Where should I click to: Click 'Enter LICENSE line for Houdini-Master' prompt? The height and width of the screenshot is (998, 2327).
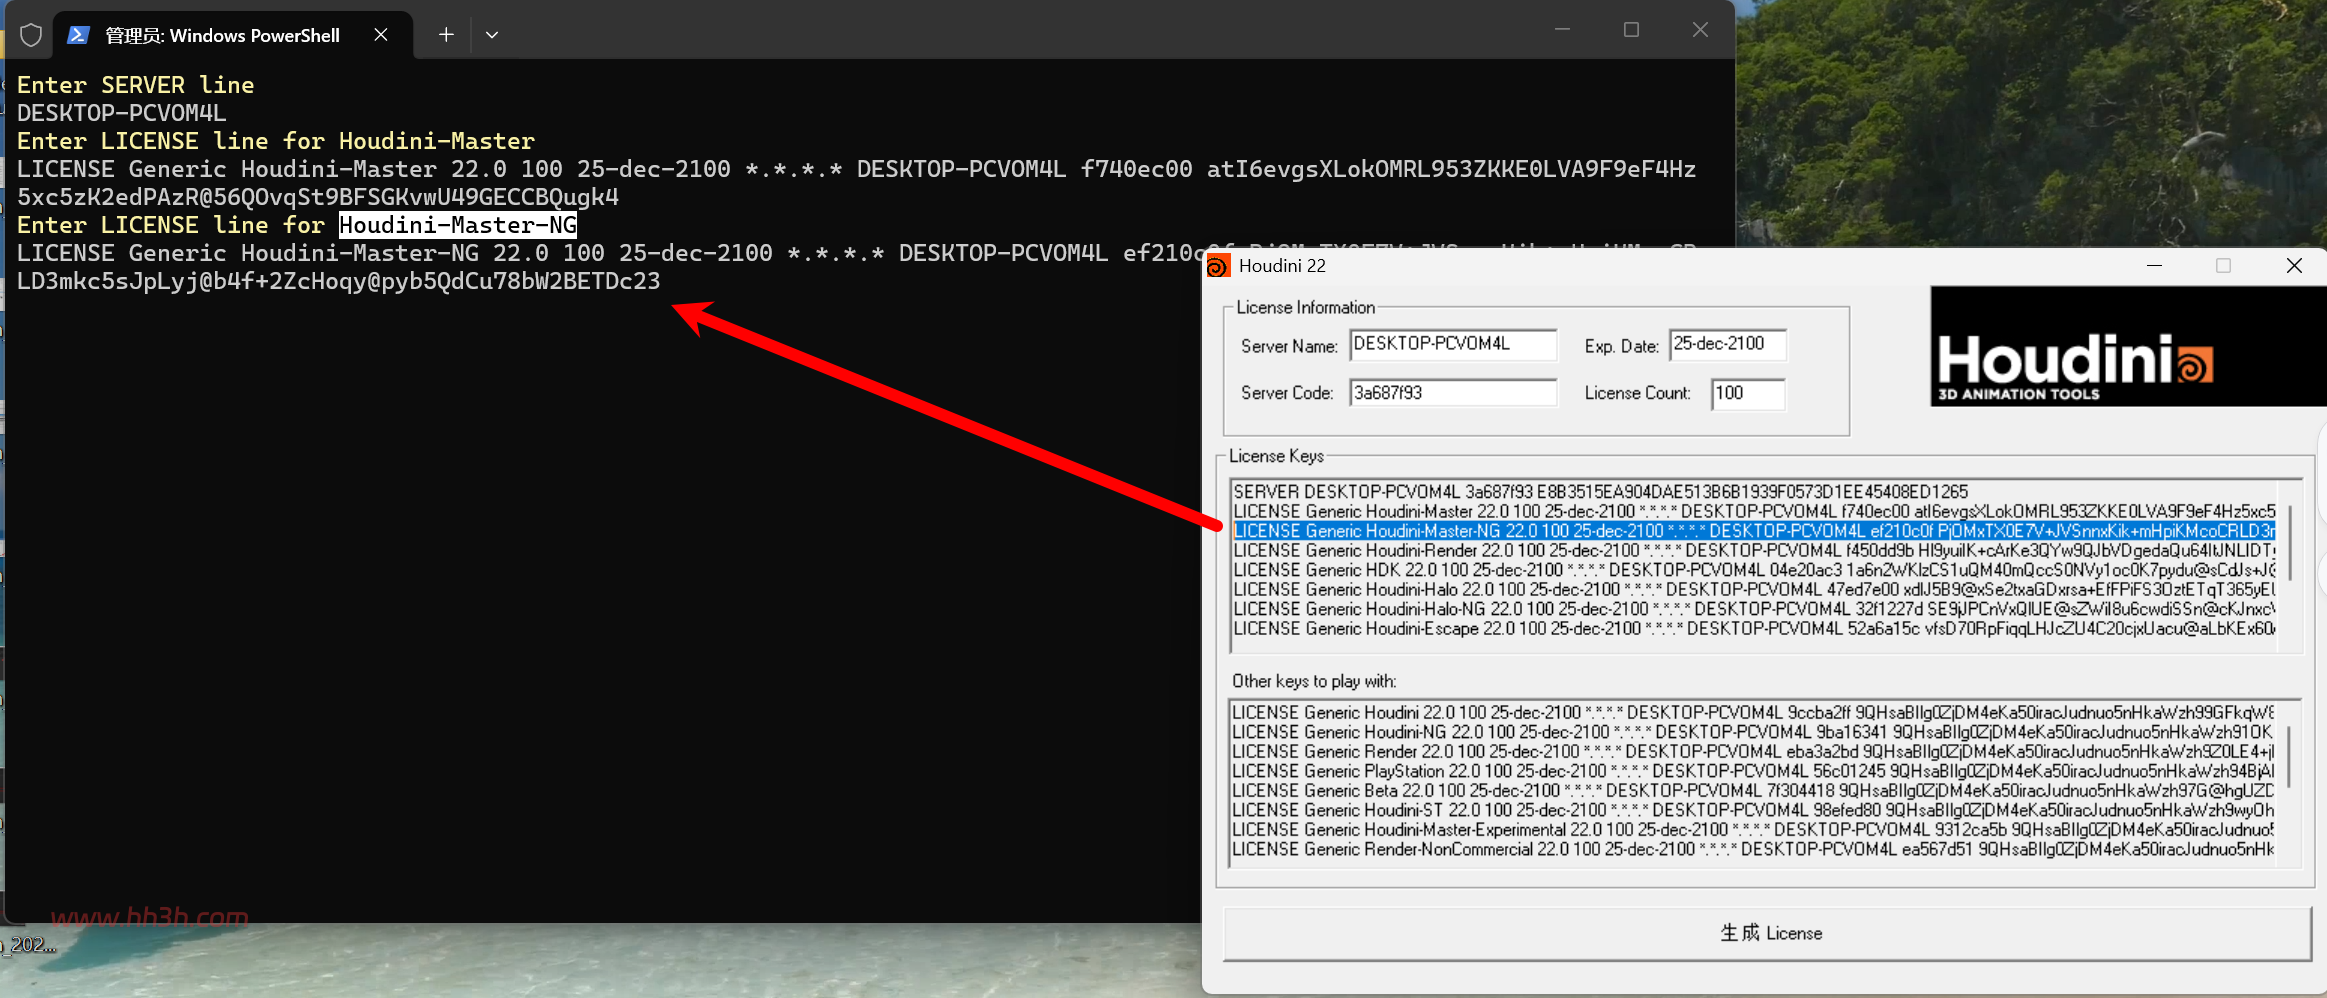click(276, 141)
